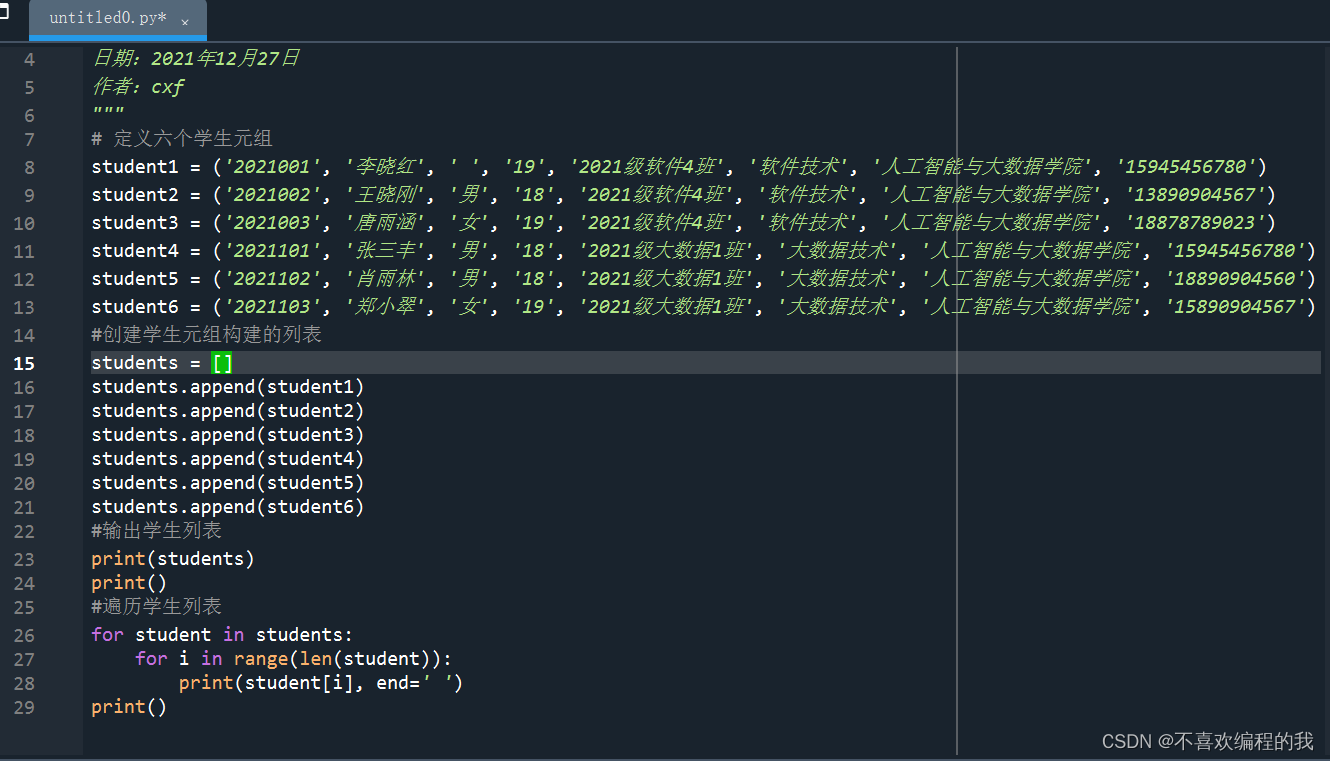The width and height of the screenshot is (1330, 761).
Task: Select line number 8 in the gutter
Action: pos(29,167)
